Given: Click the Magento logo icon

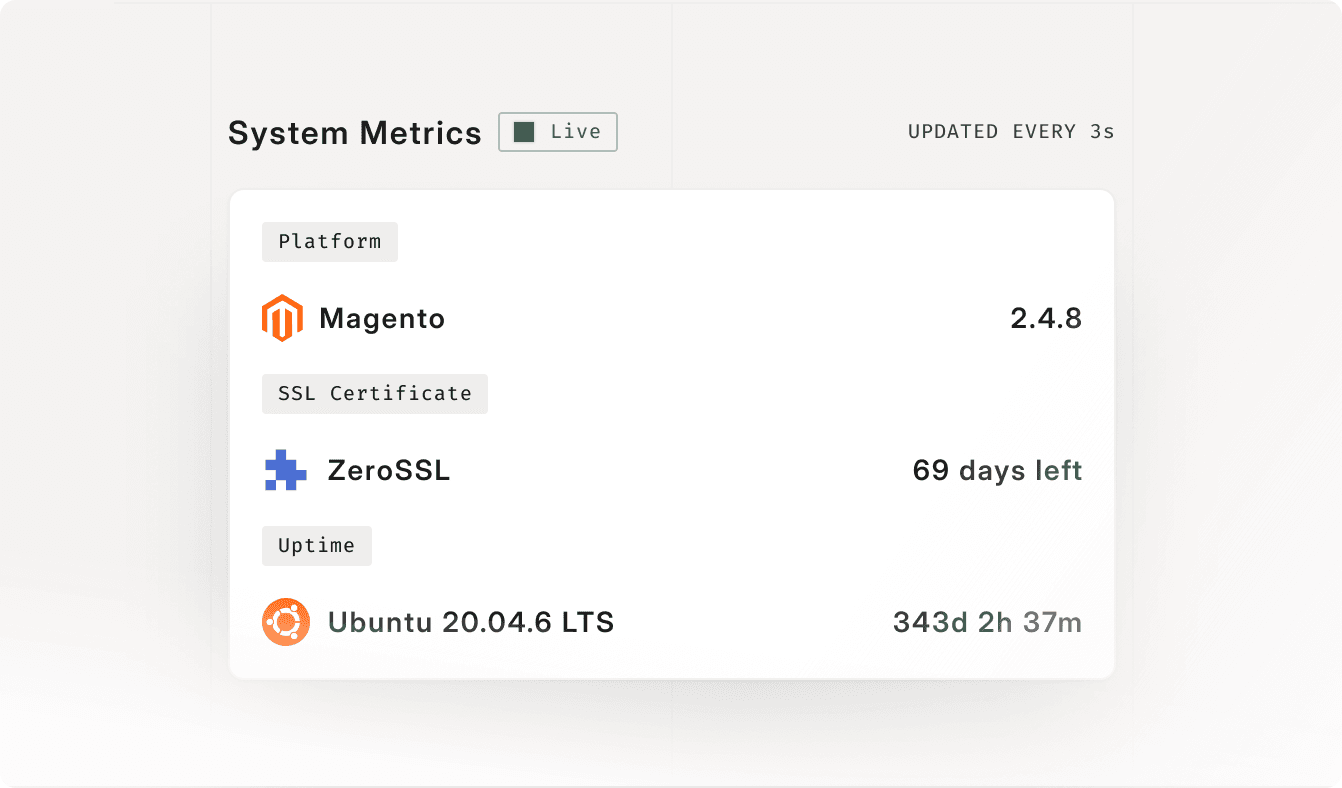Looking at the screenshot, I should click(282, 319).
